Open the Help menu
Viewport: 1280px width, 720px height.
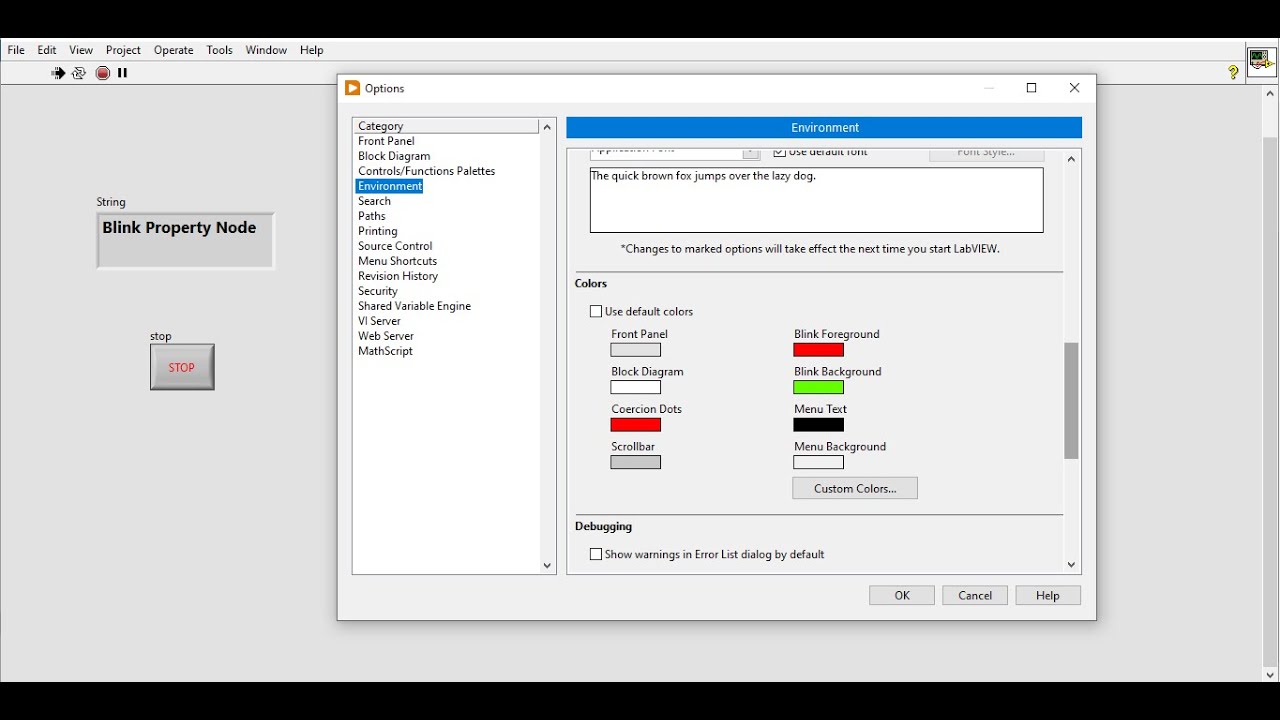coord(312,50)
